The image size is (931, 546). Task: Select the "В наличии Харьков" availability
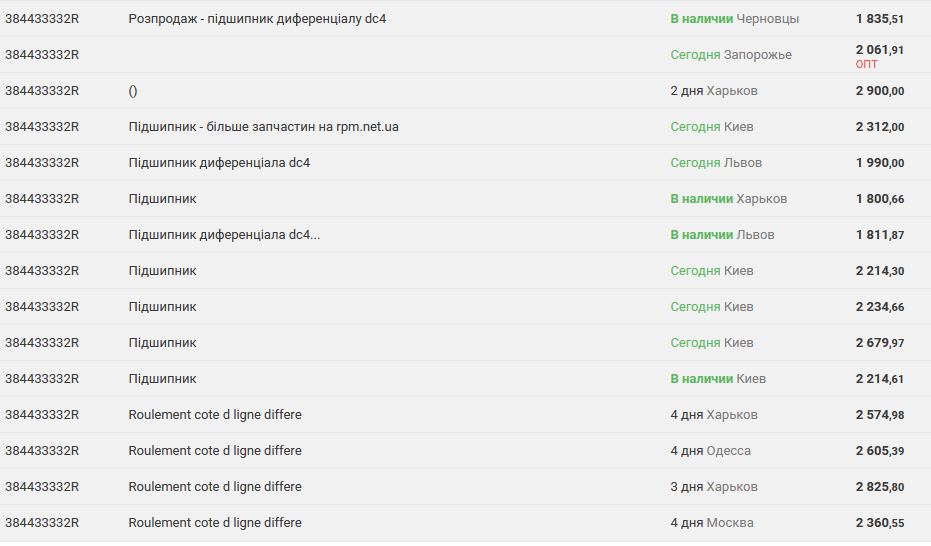tap(728, 199)
